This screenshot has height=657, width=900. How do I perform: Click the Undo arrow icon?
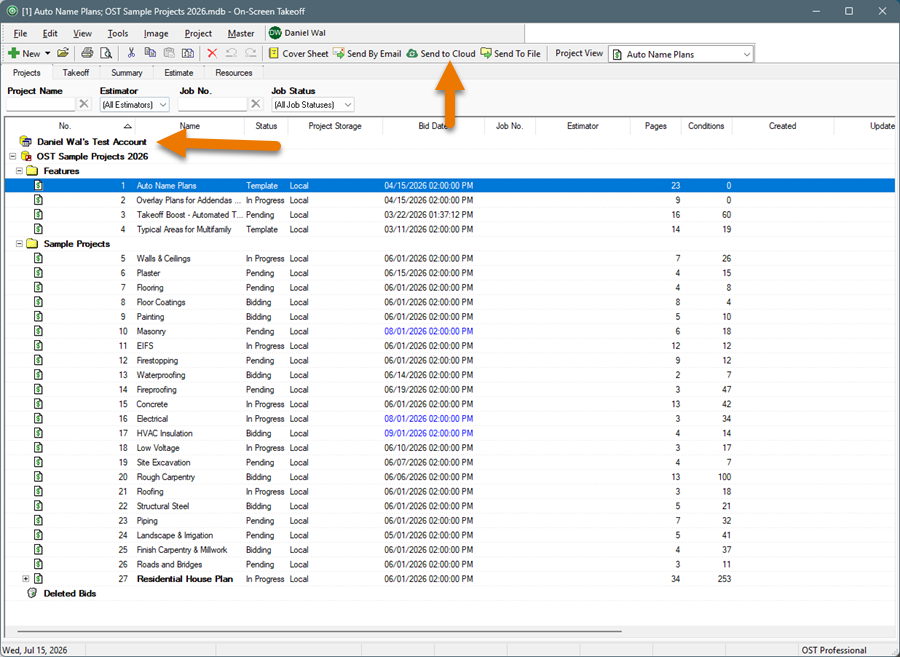(231, 53)
